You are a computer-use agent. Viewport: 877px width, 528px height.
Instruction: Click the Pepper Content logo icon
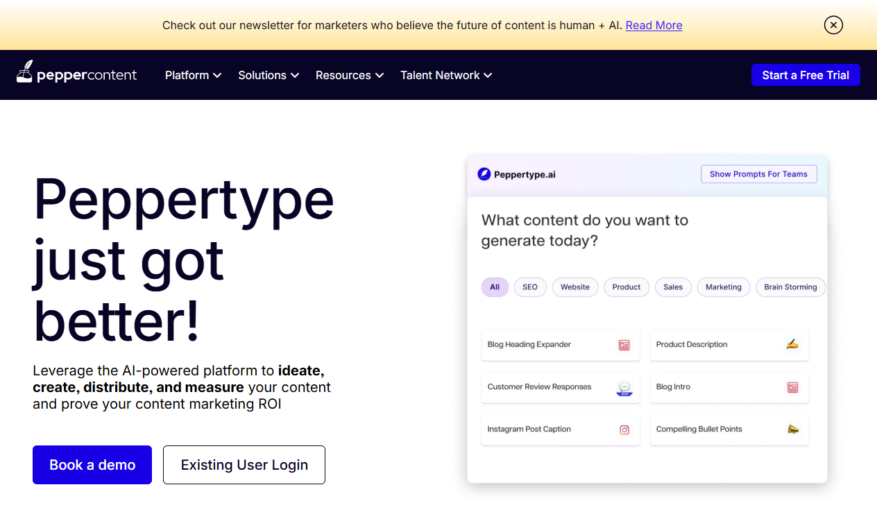(25, 72)
